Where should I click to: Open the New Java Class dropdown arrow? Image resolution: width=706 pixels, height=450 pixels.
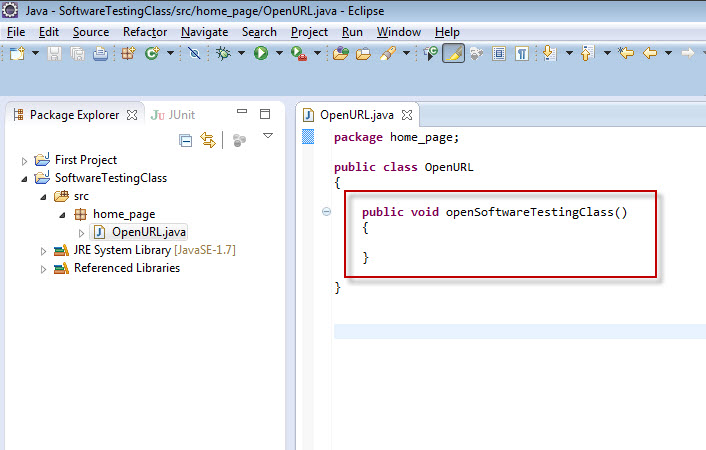coord(170,53)
